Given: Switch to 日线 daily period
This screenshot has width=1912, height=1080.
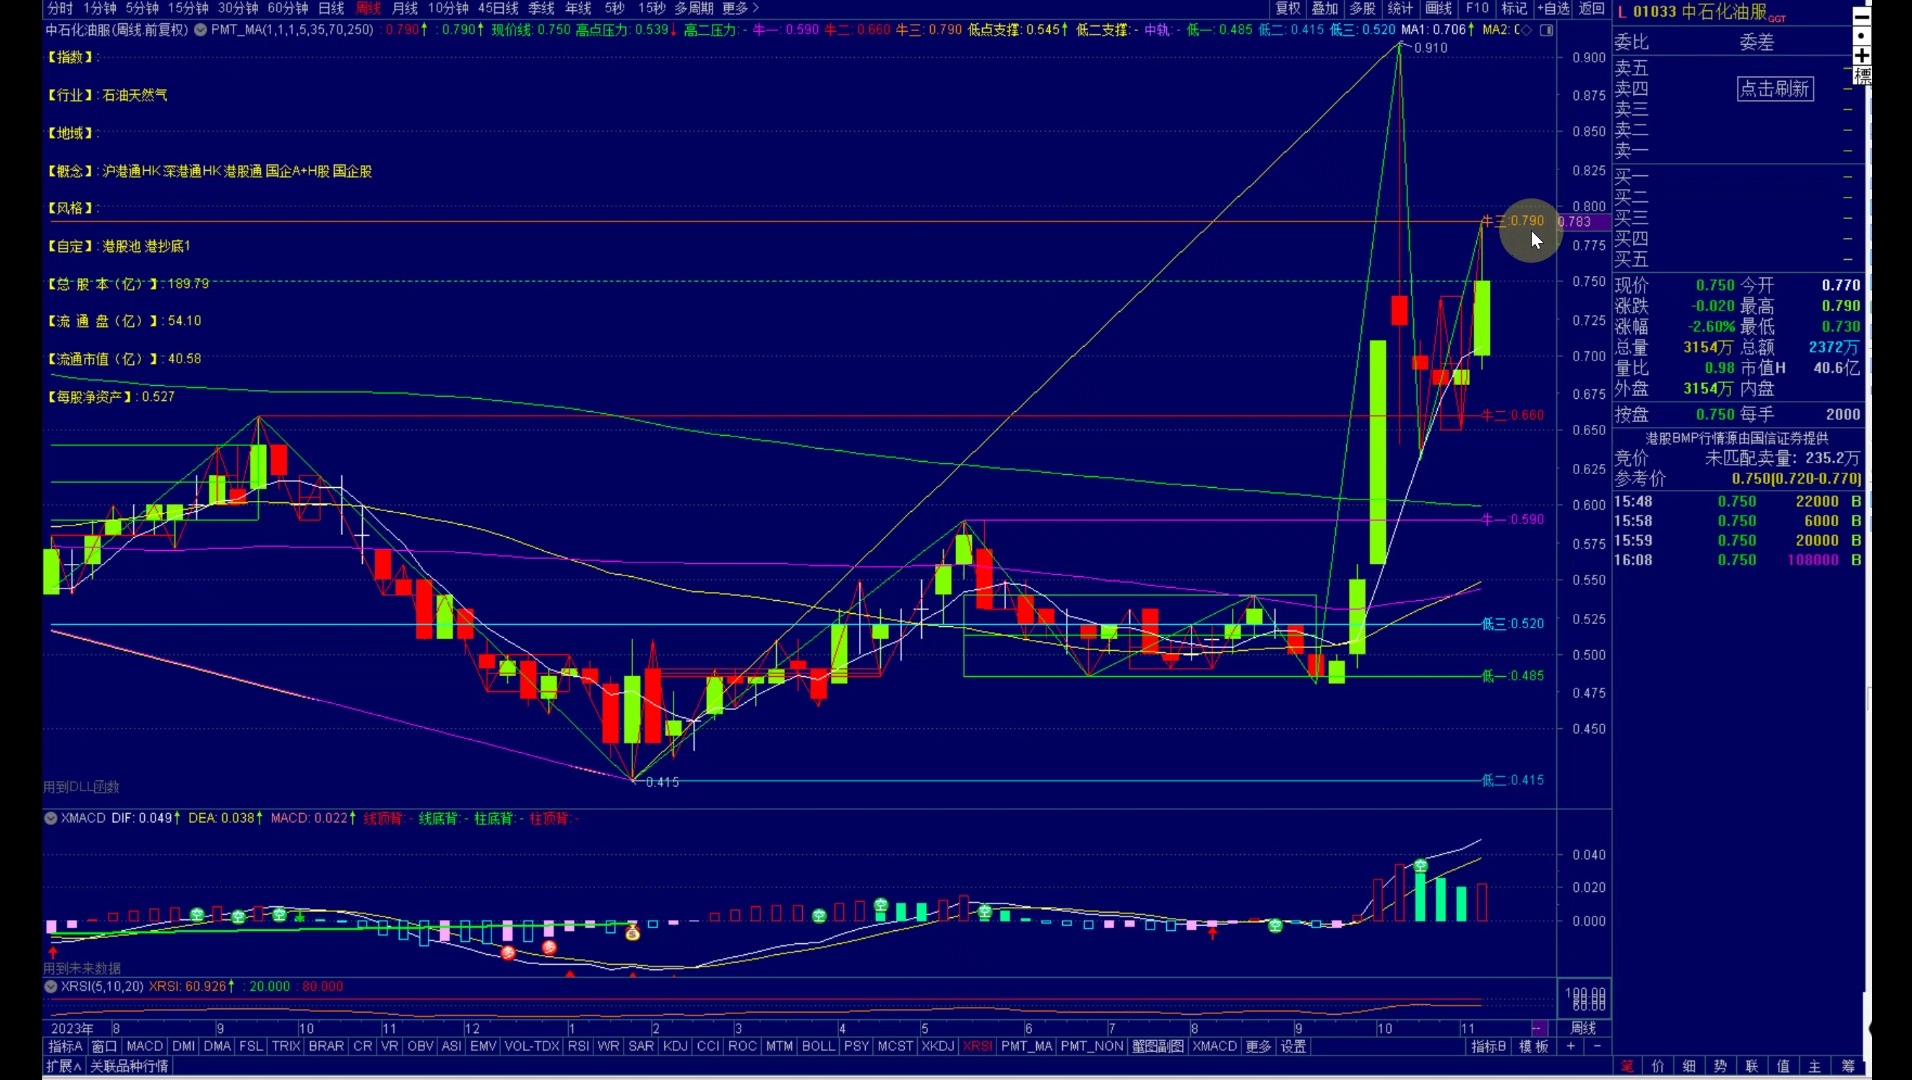Looking at the screenshot, I should pyautogui.click(x=331, y=8).
